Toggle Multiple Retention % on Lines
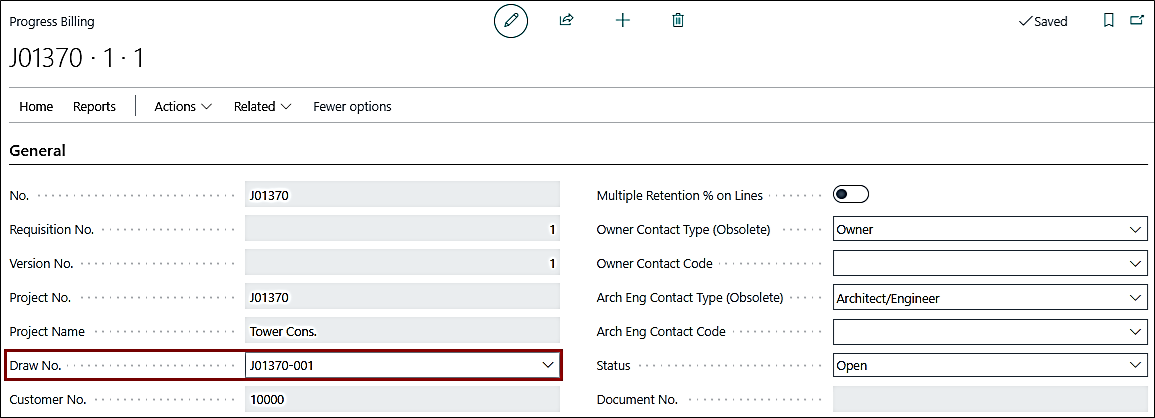1155x418 pixels. [851, 195]
